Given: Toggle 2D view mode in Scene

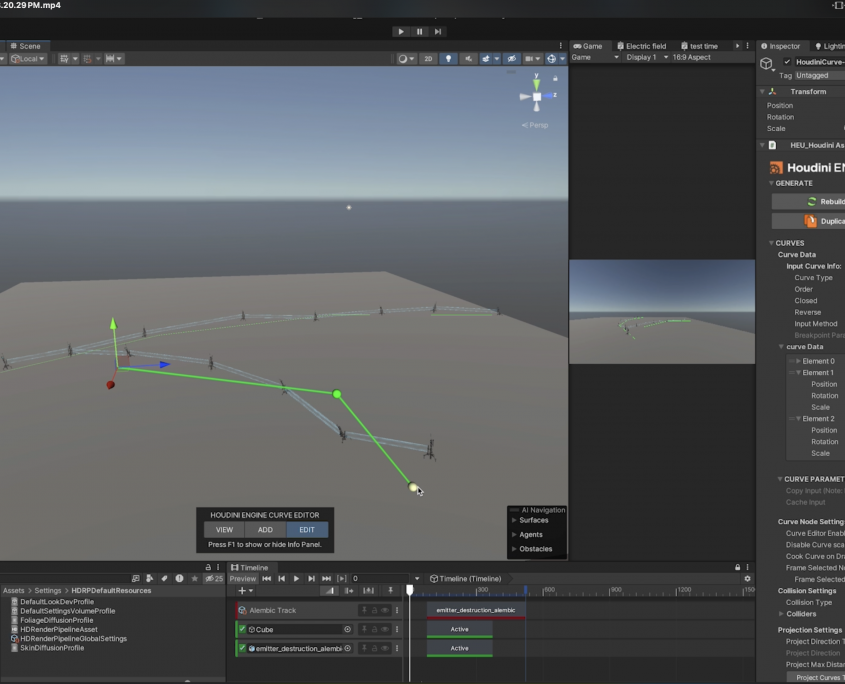Looking at the screenshot, I should coord(428,59).
